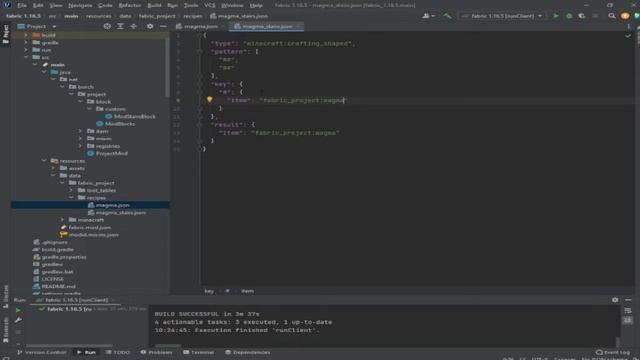Expand the run folder
This screenshot has height=360, width=640.
click(27, 50)
